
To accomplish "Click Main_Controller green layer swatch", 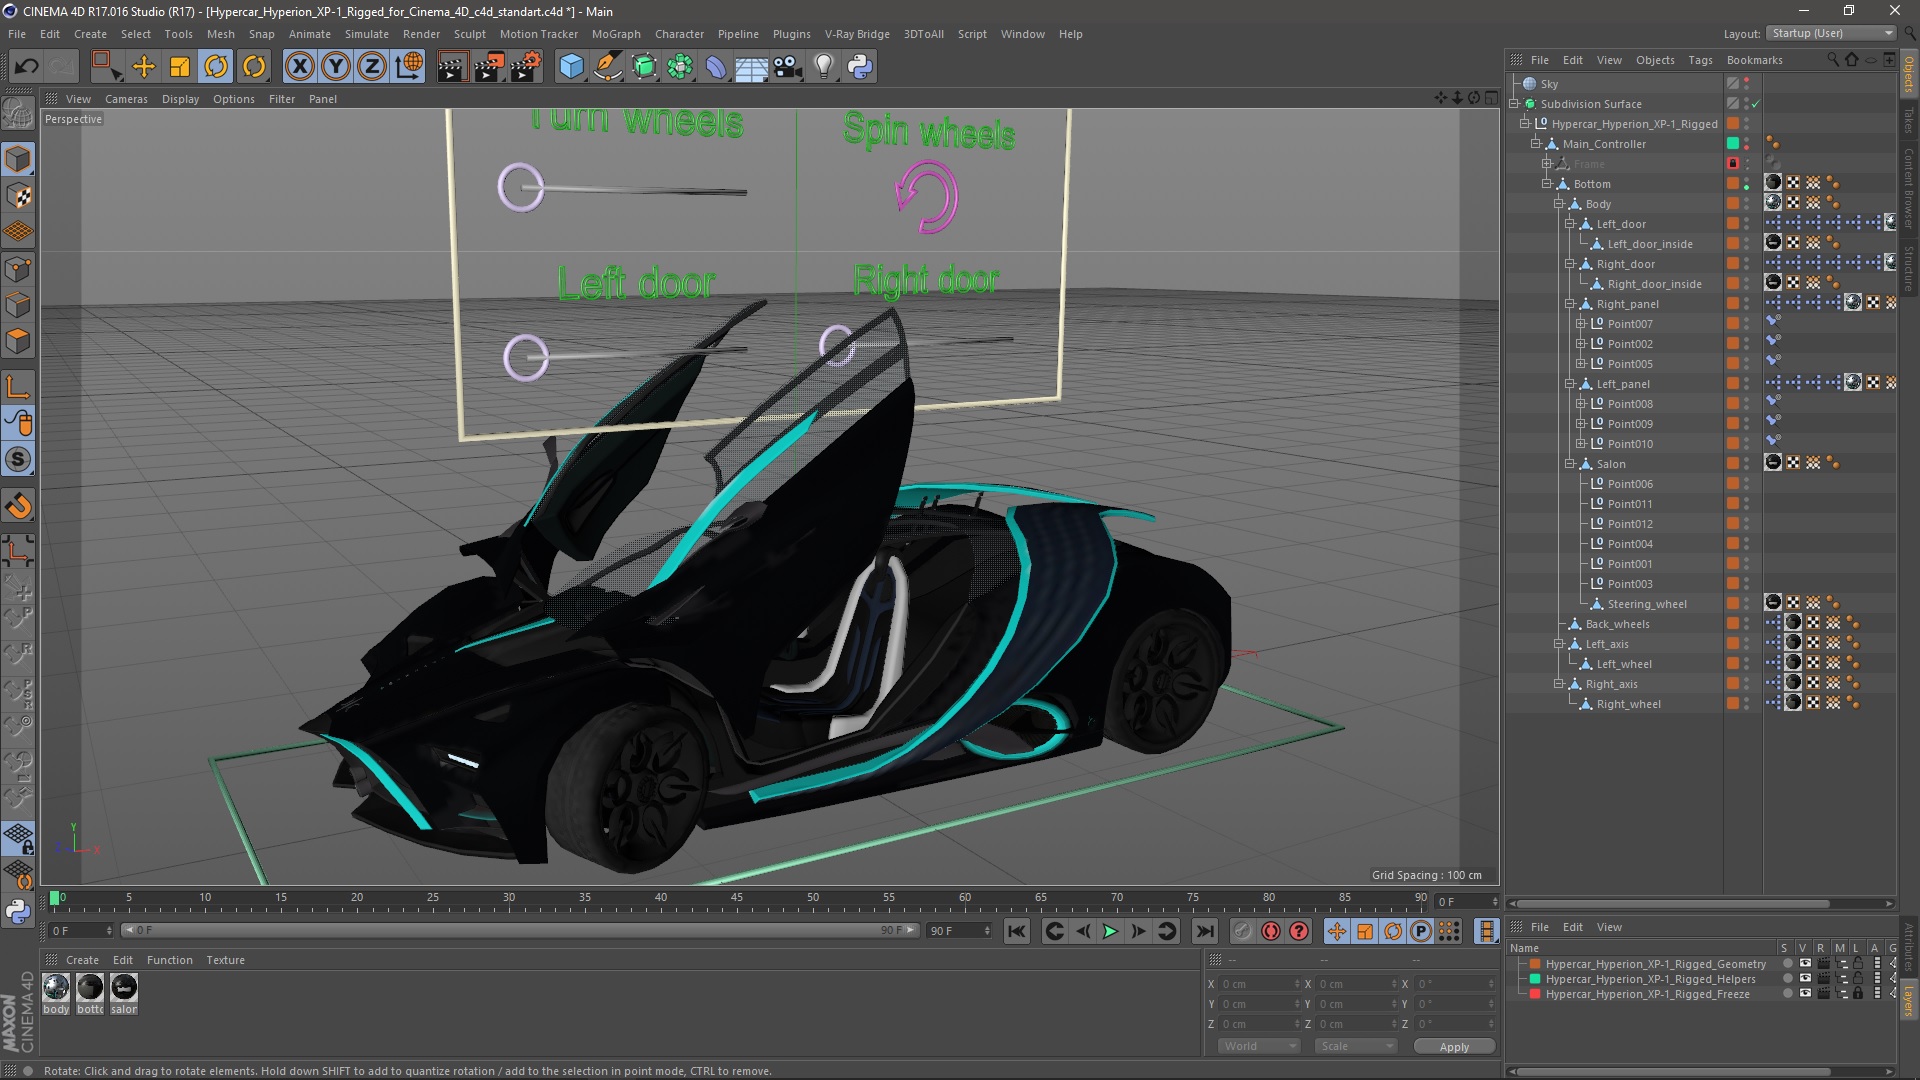I will (1733, 144).
